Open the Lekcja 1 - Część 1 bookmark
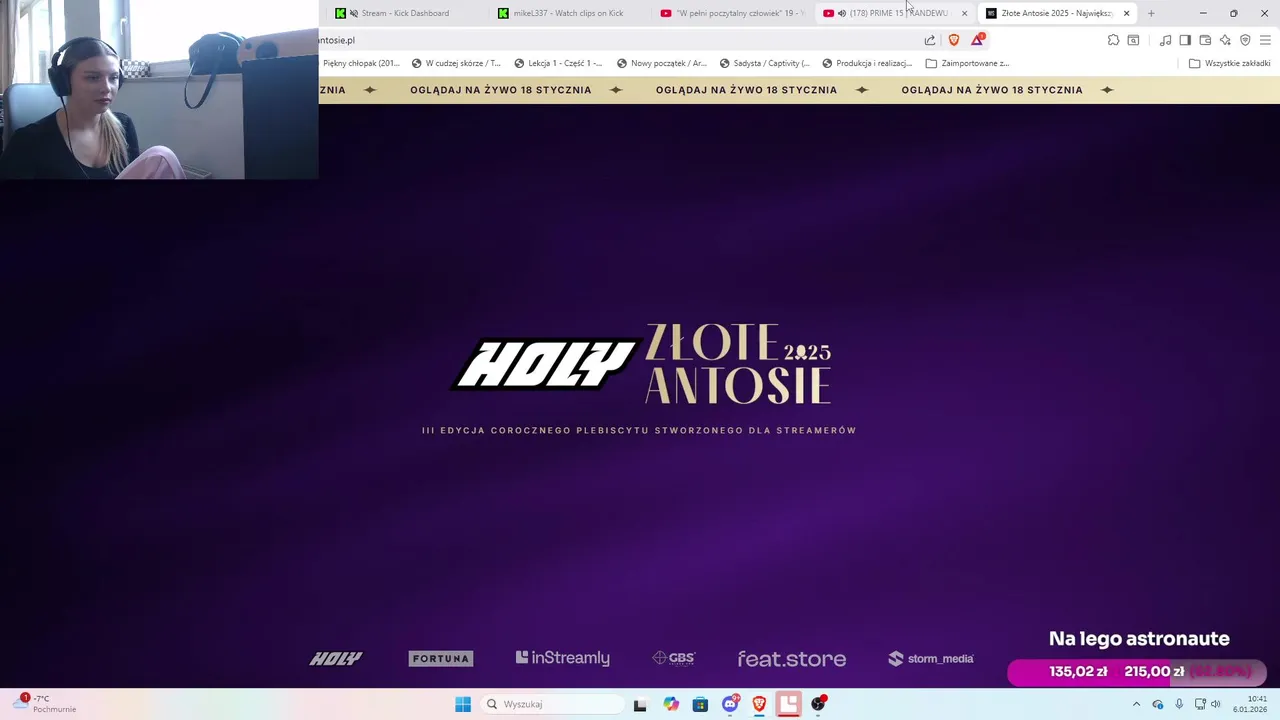 click(559, 63)
